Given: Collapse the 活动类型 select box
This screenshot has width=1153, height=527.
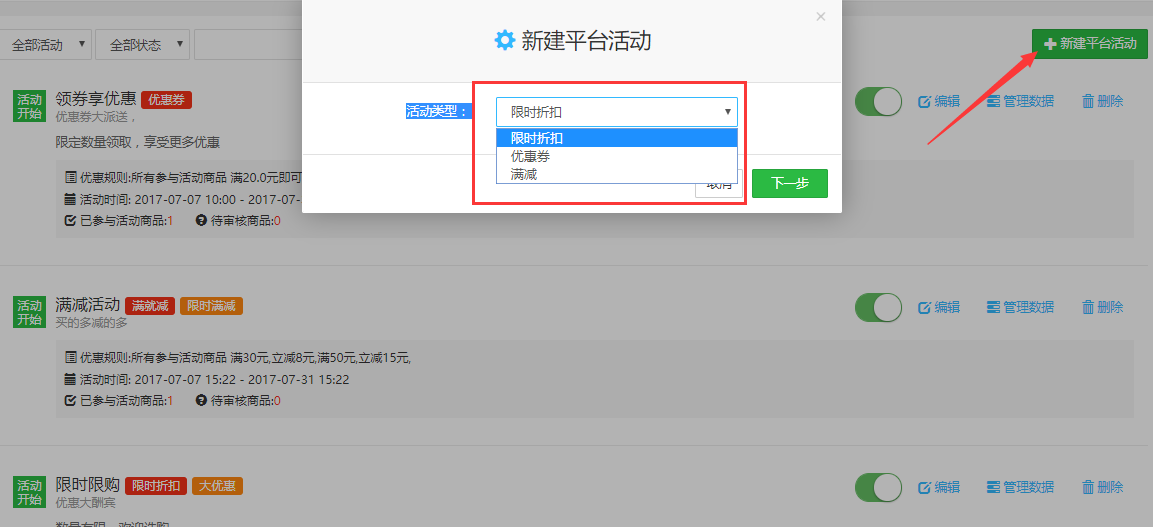Looking at the screenshot, I should (616, 112).
